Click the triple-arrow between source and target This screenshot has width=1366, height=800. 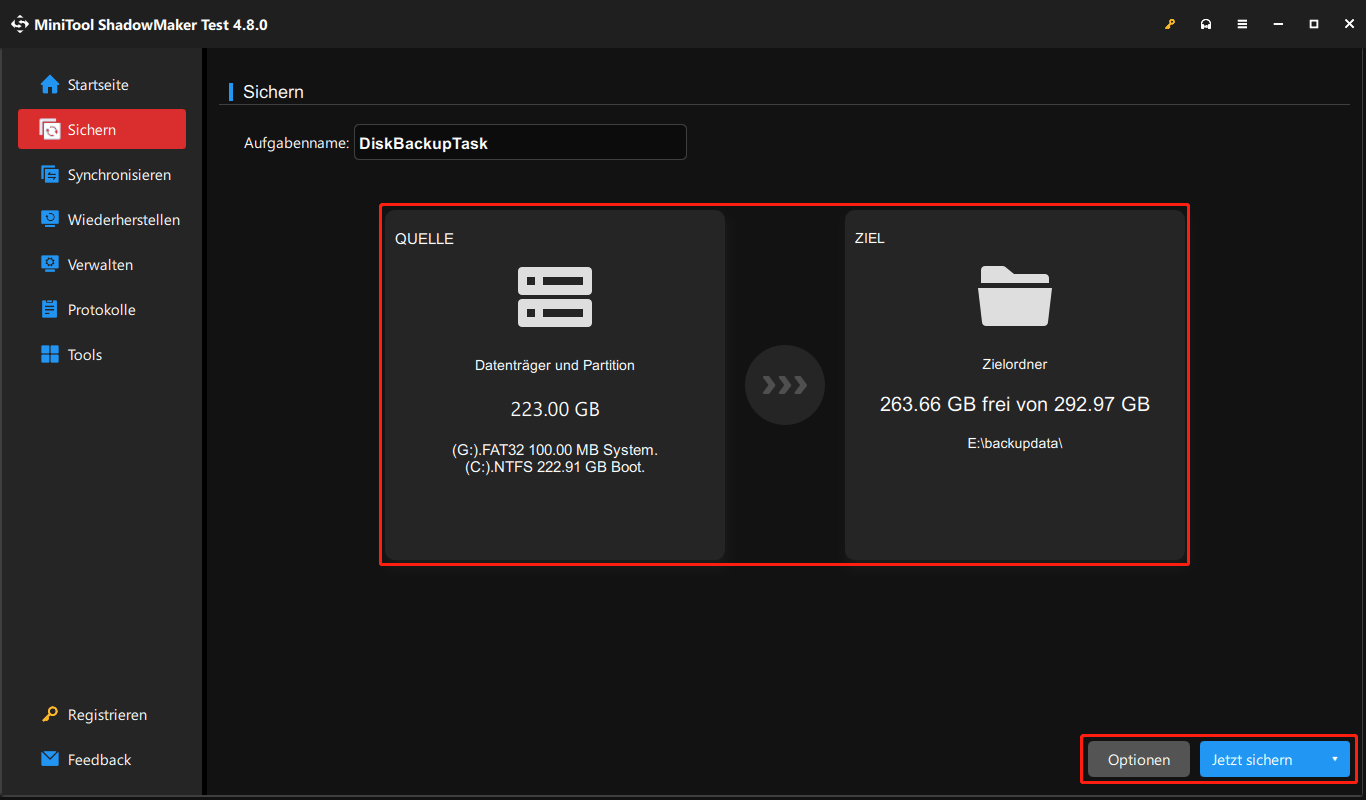tap(785, 385)
